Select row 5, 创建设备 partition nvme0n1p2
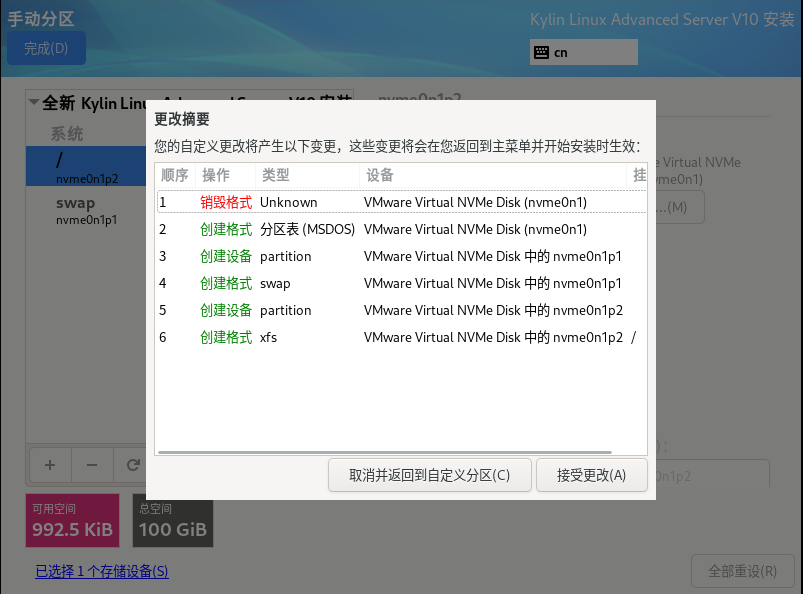 click(402, 310)
